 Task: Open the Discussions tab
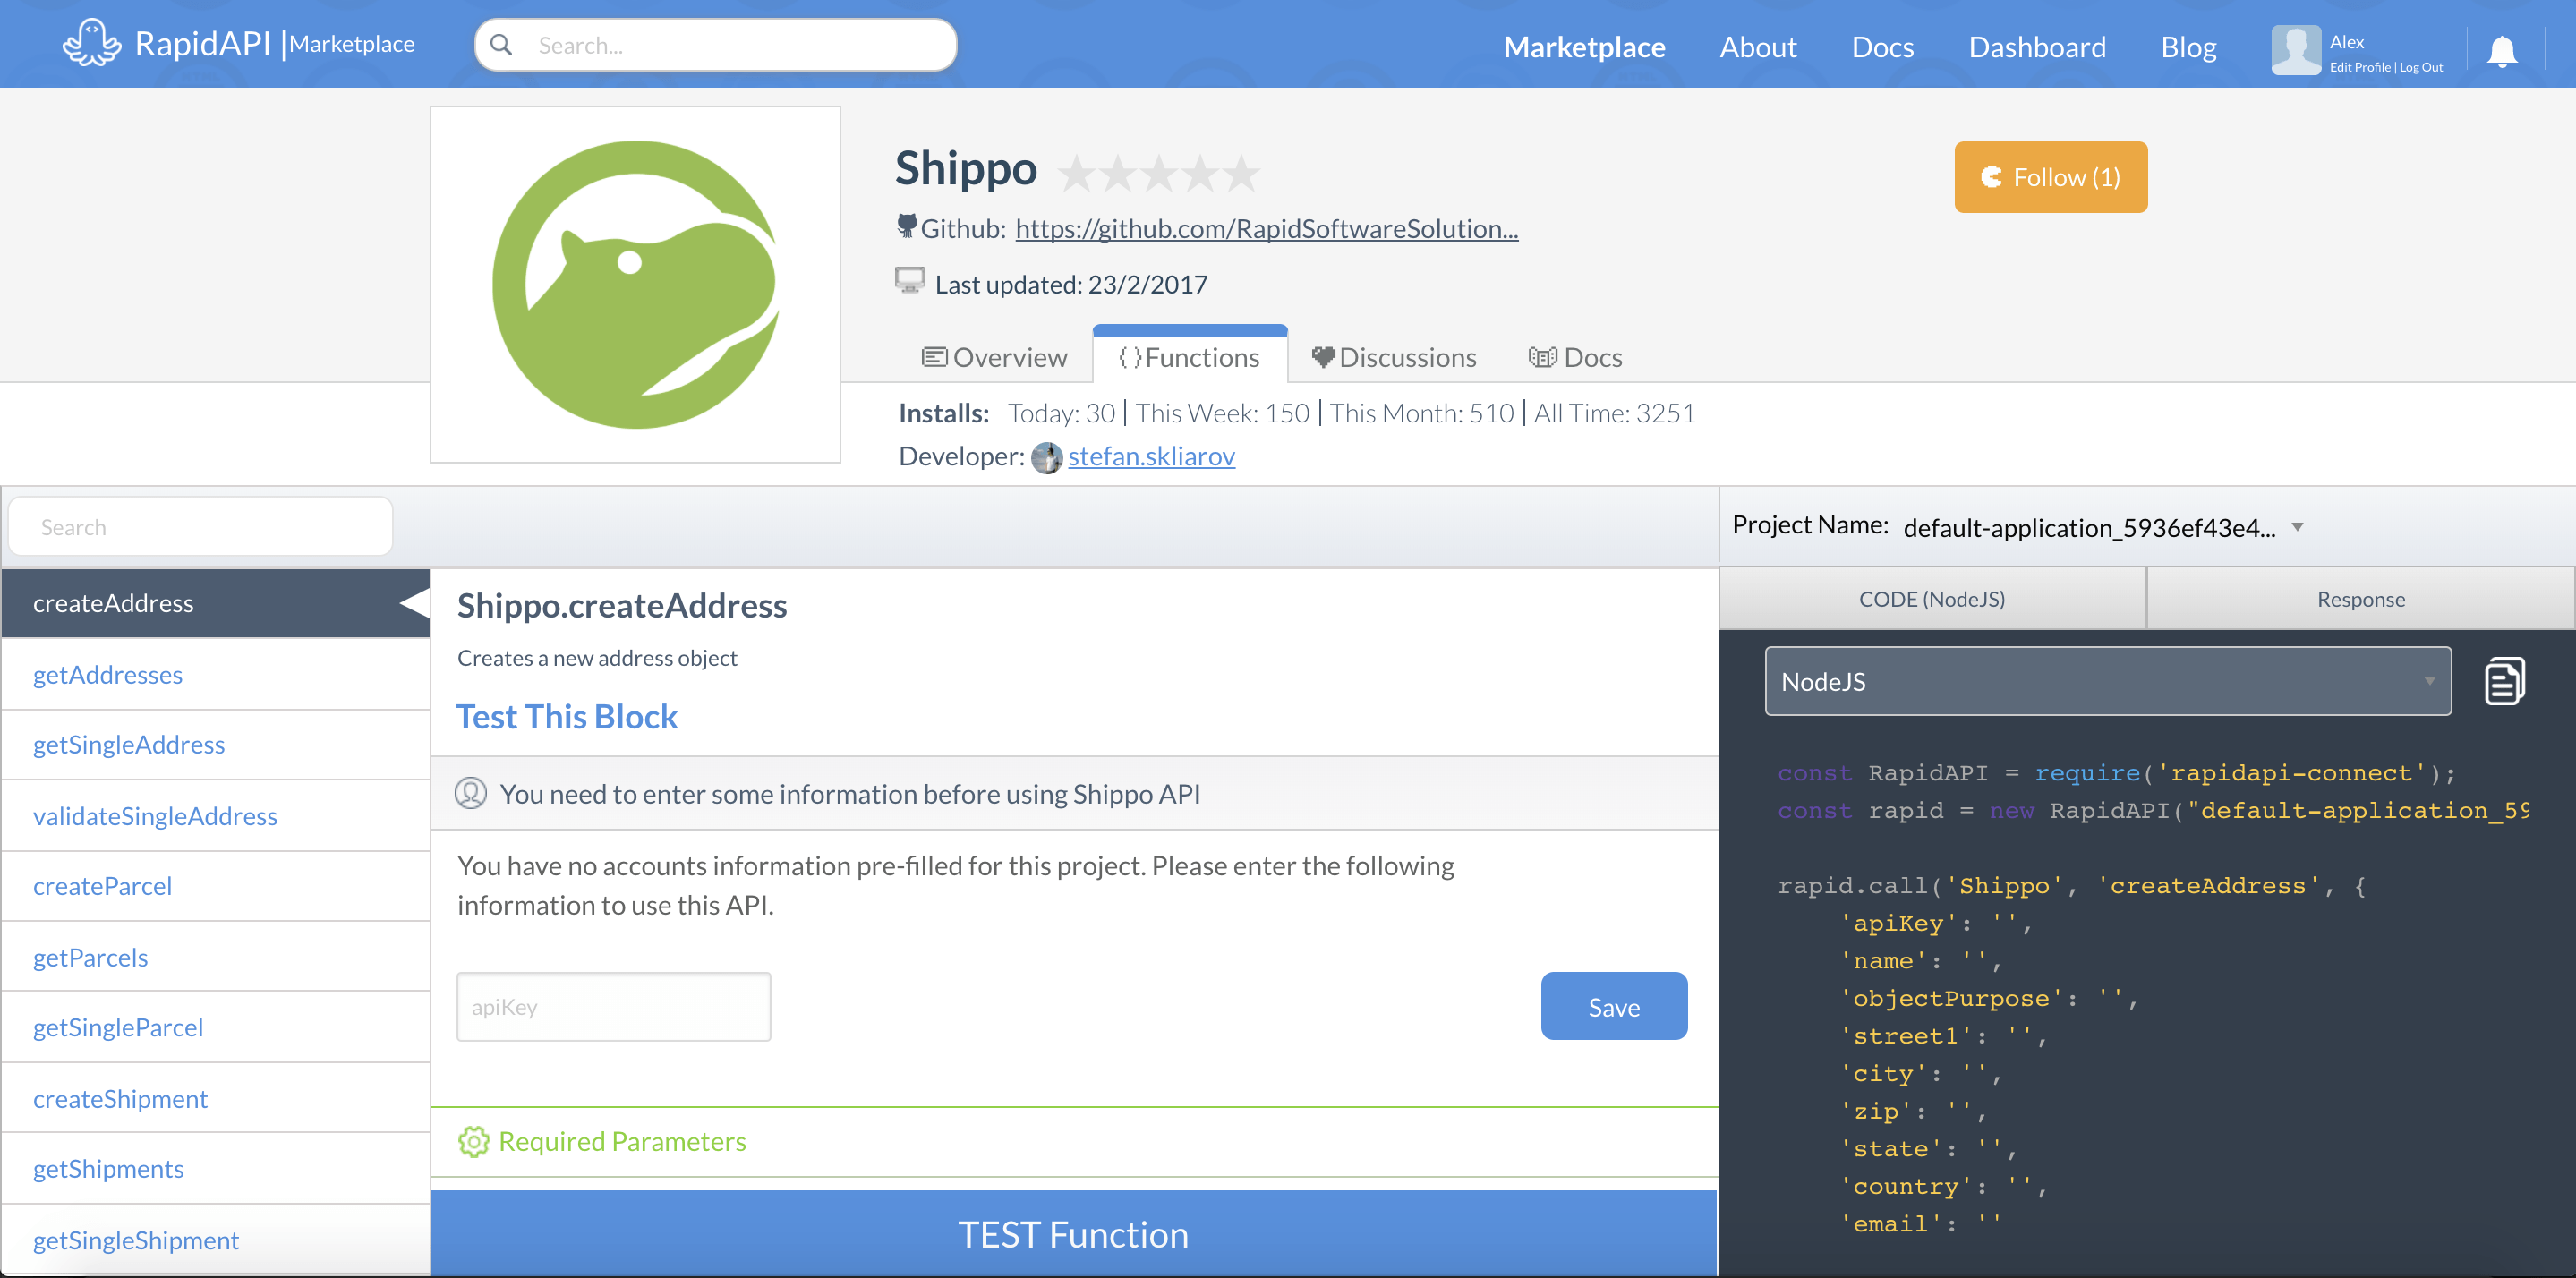click(x=1394, y=357)
